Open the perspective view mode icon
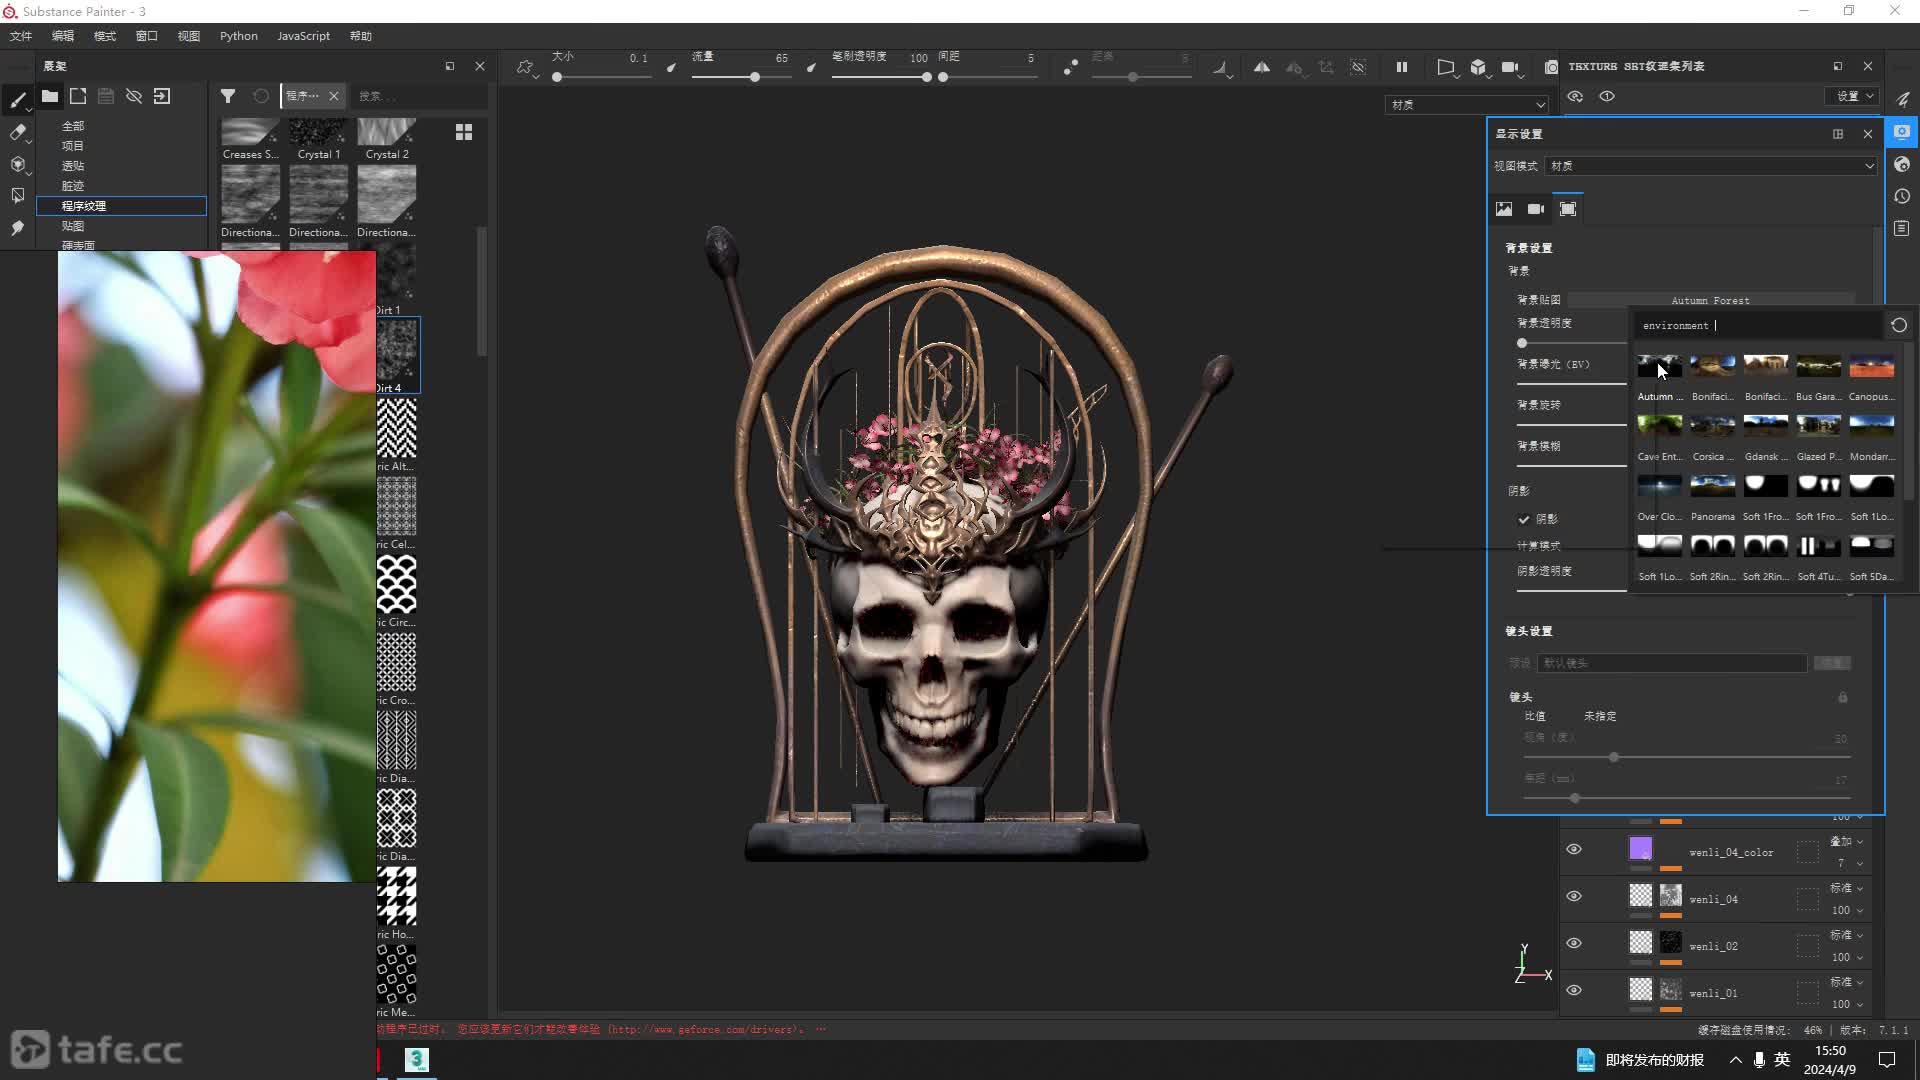Screen dimensions: 1920x1080 (1445, 67)
